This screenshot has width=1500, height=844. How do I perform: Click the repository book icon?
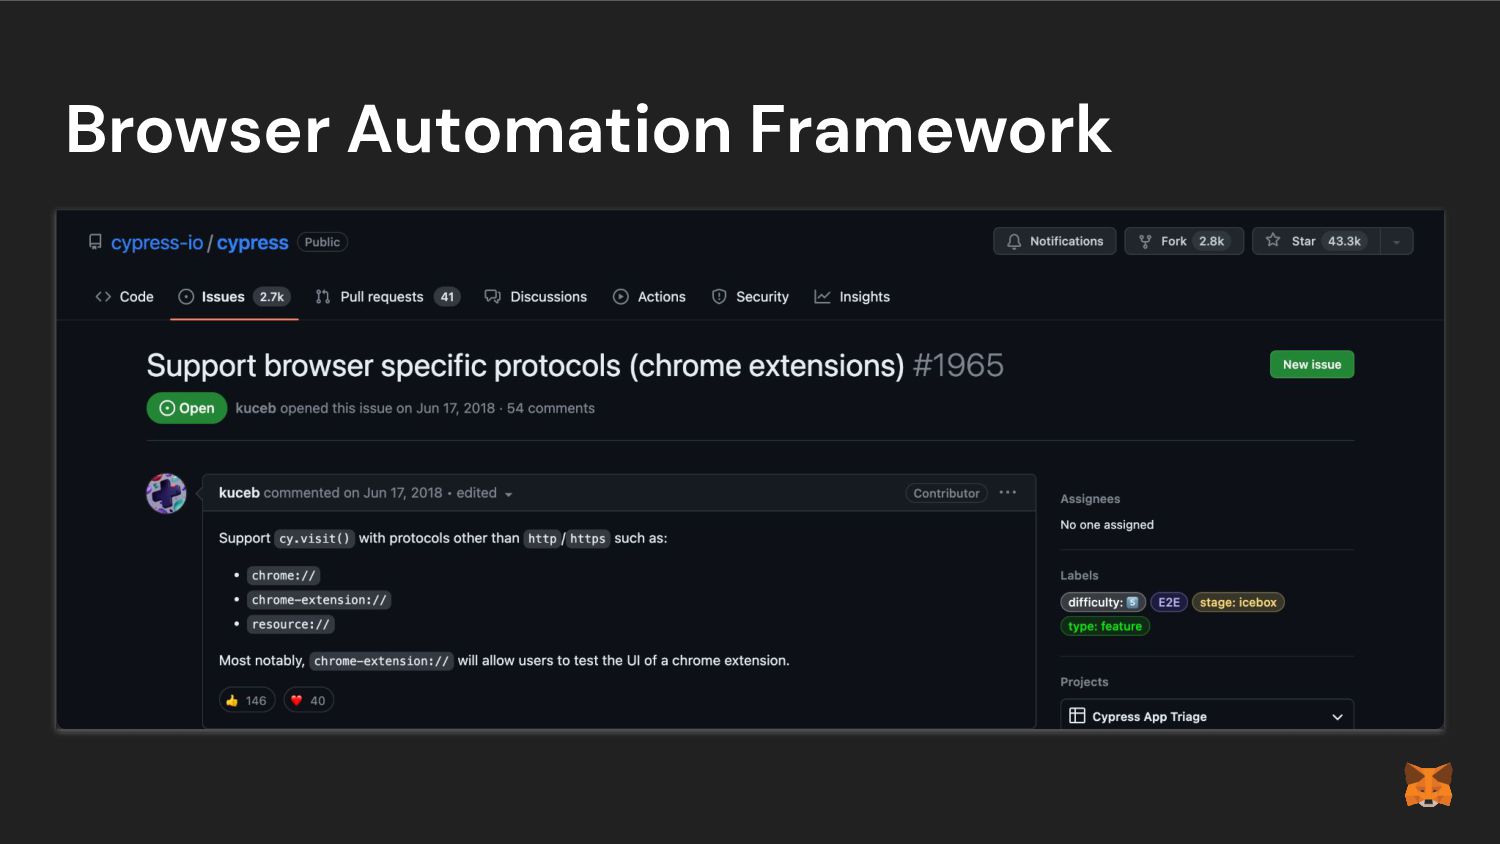tap(95, 242)
